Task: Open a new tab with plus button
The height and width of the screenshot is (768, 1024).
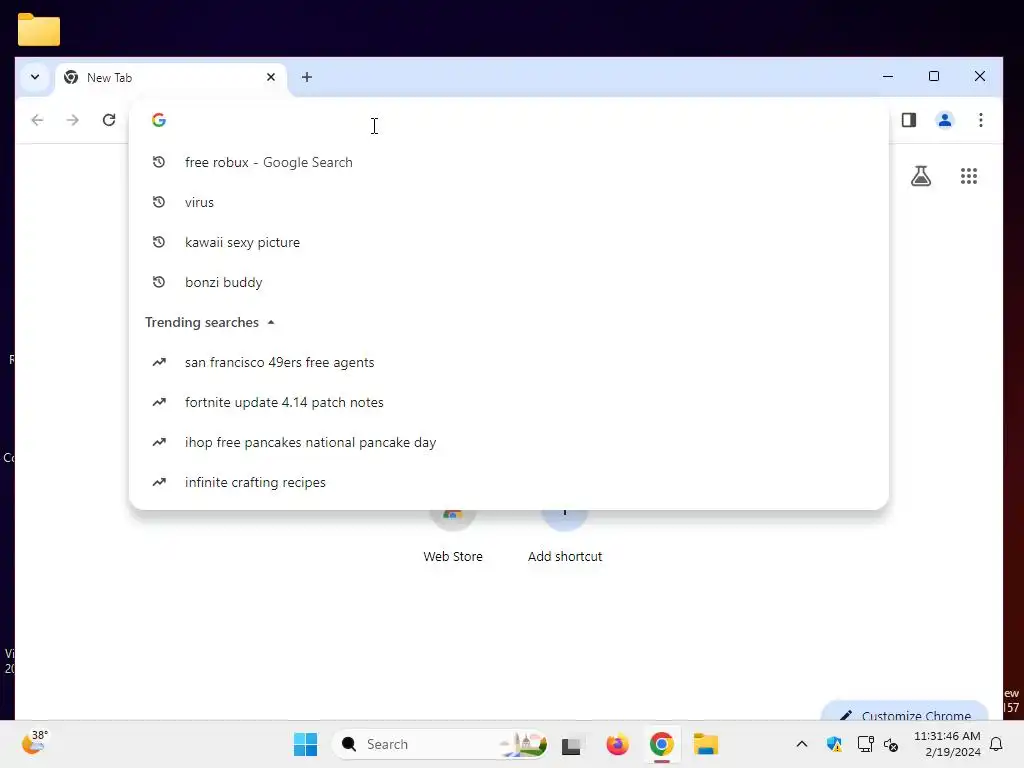Action: pyautogui.click(x=306, y=77)
